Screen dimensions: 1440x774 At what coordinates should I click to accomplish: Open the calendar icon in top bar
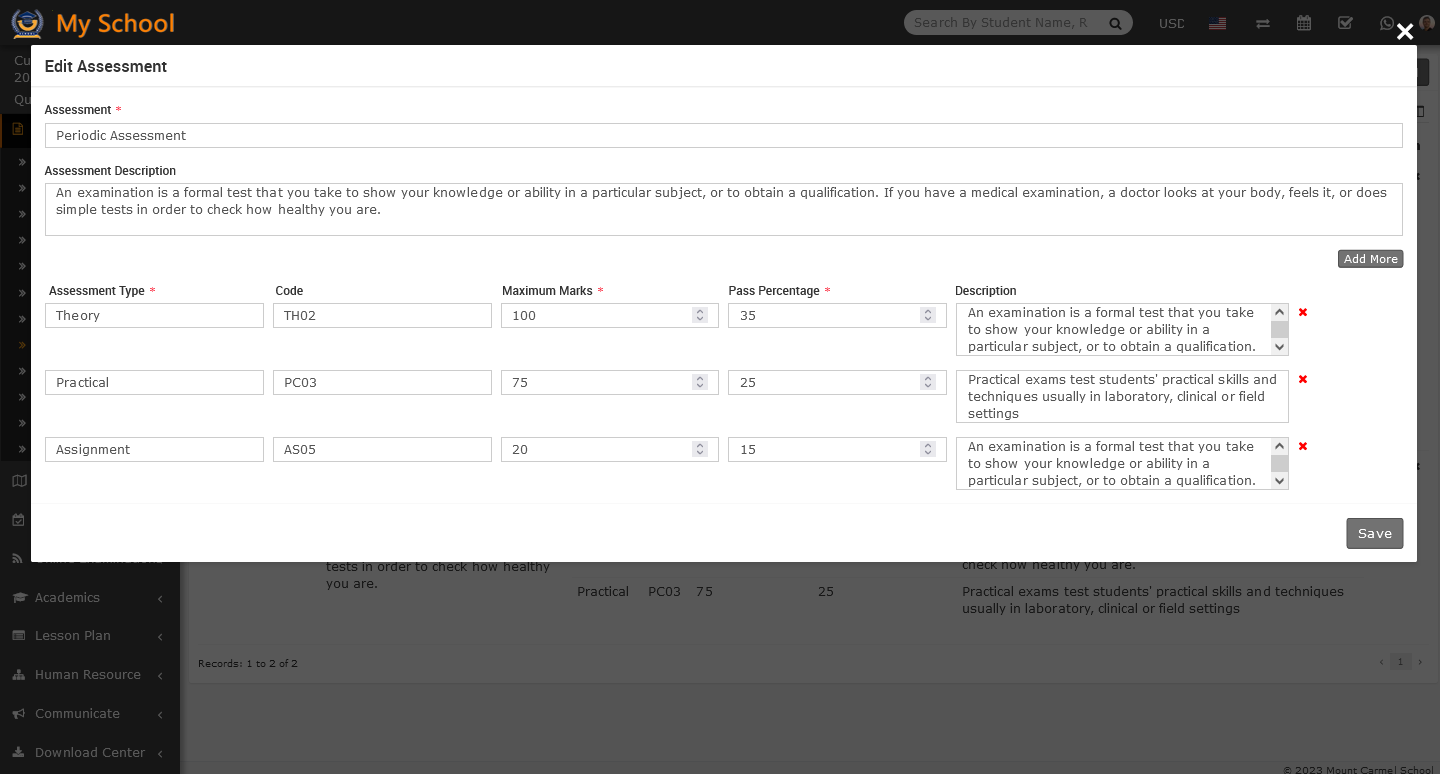pyautogui.click(x=1304, y=23)
